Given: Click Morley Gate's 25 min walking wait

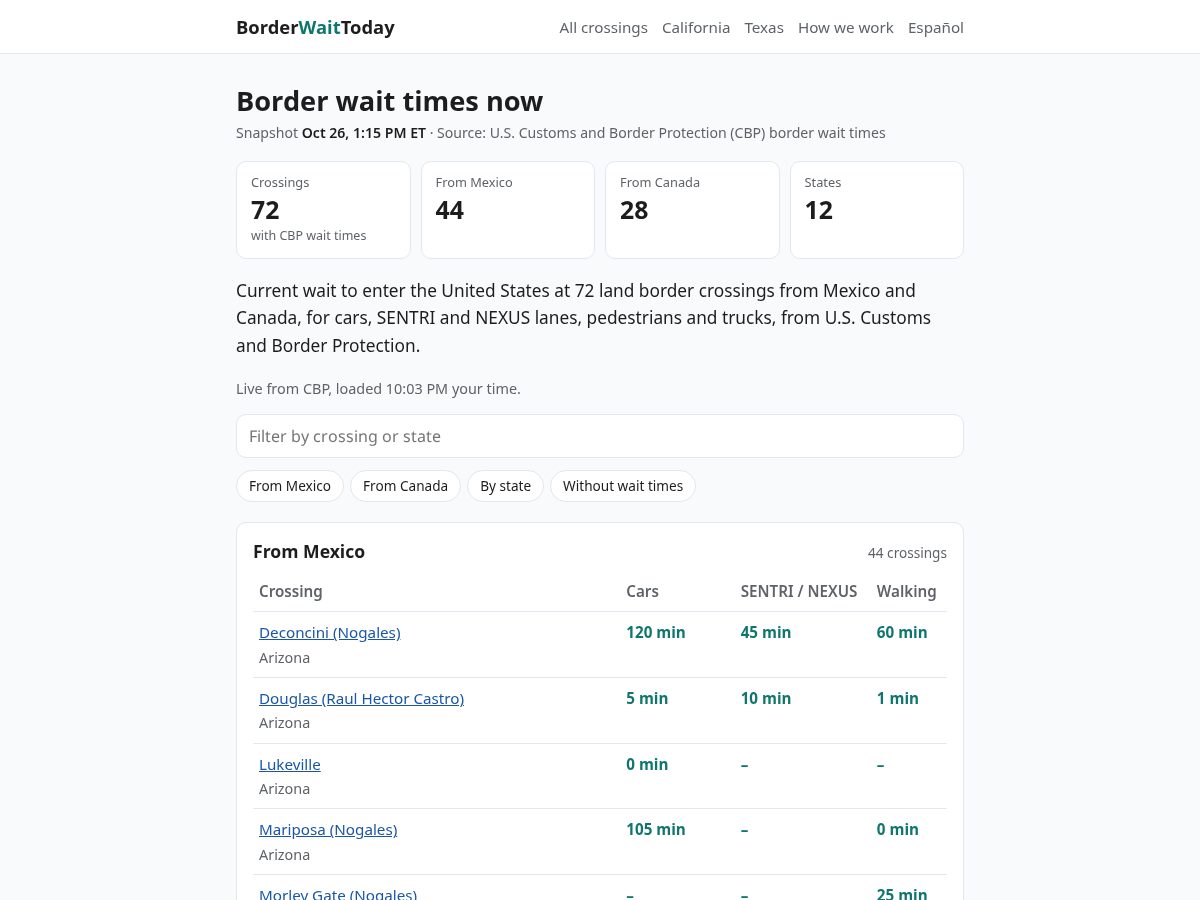Looking at the screenshot, I should tap(902, 894).
